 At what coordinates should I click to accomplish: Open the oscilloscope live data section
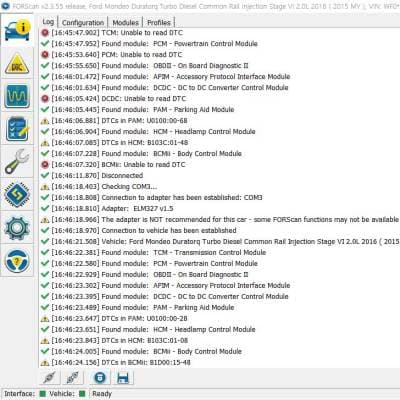click(x=17, y=96)
